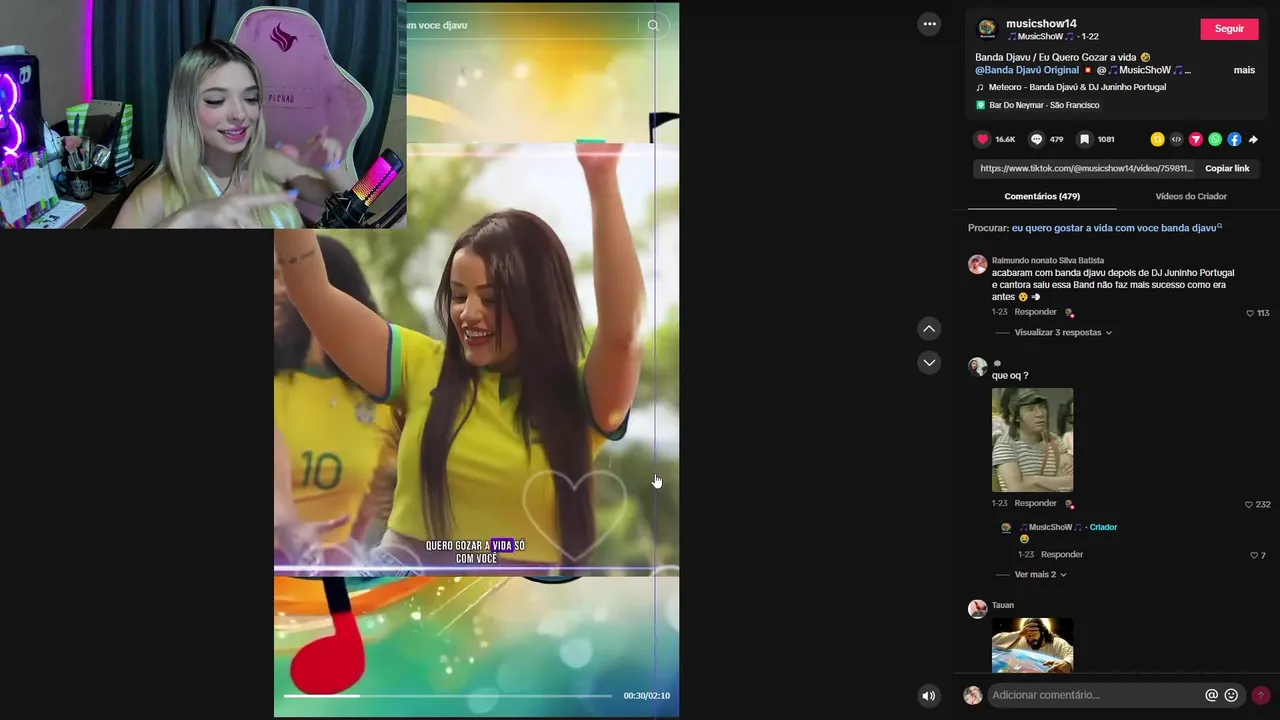Go to the previous video with up arrow
Screen dimensions: 1280x720
click(x=929, y=329)
